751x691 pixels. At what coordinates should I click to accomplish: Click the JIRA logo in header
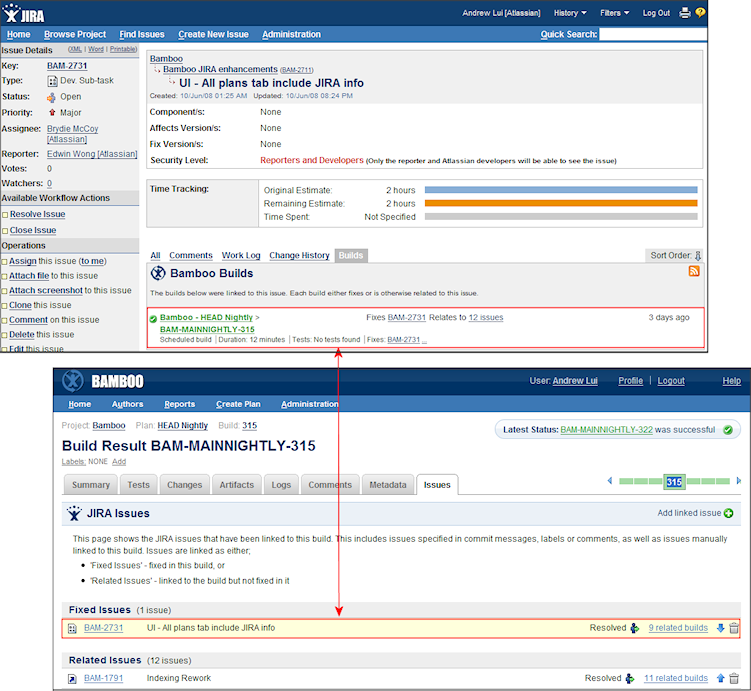[x=23, y=13]
